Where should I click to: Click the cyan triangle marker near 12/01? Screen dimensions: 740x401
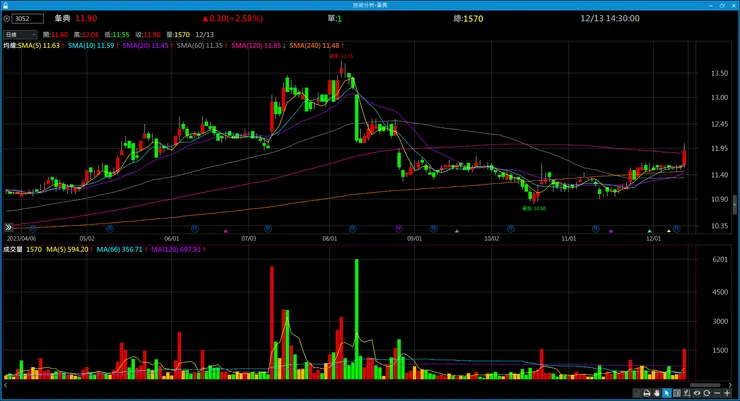[650, 231]
